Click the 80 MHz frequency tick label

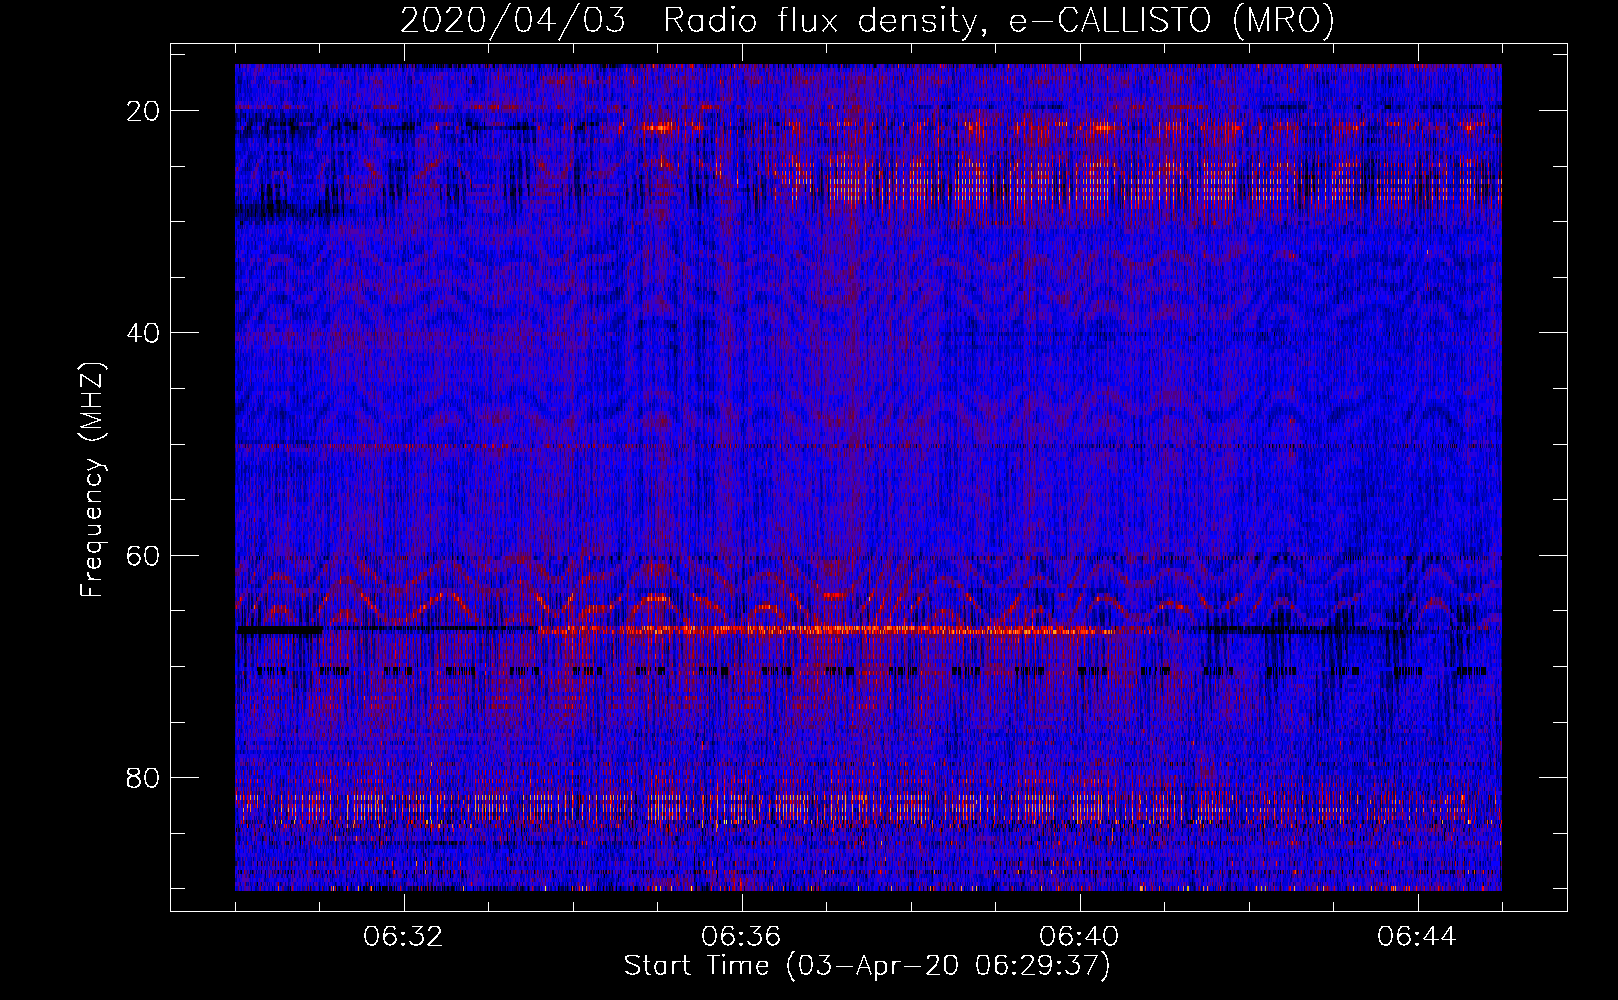point(144,777)
